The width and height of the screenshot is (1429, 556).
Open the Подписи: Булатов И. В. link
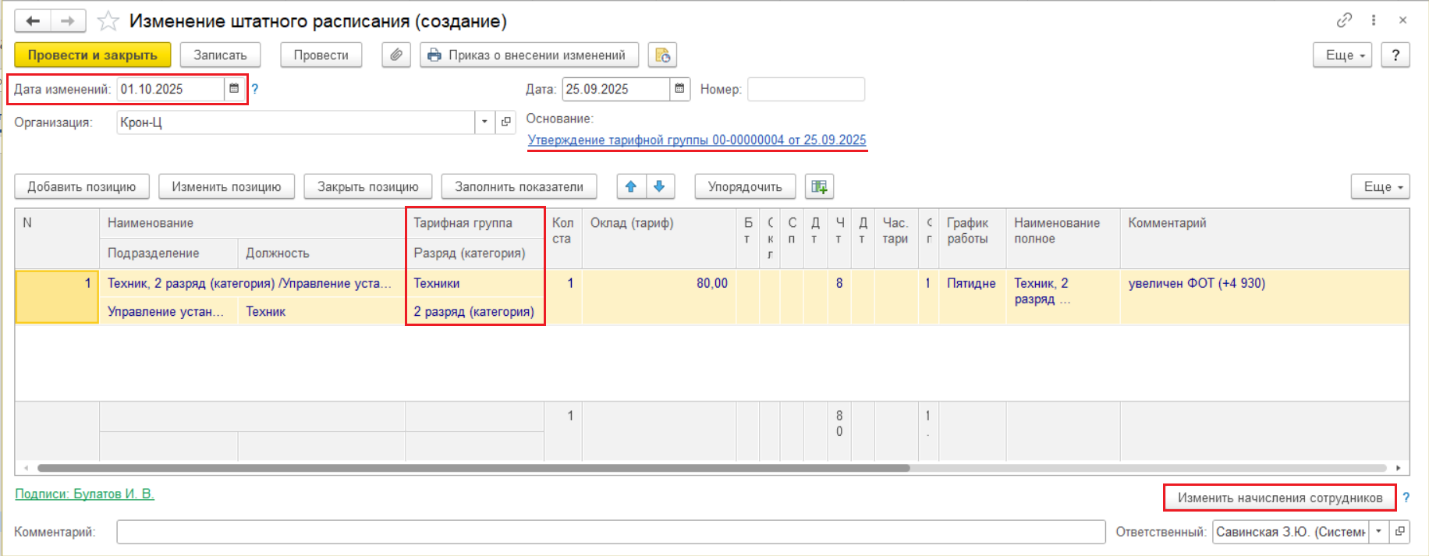[85, 494]
